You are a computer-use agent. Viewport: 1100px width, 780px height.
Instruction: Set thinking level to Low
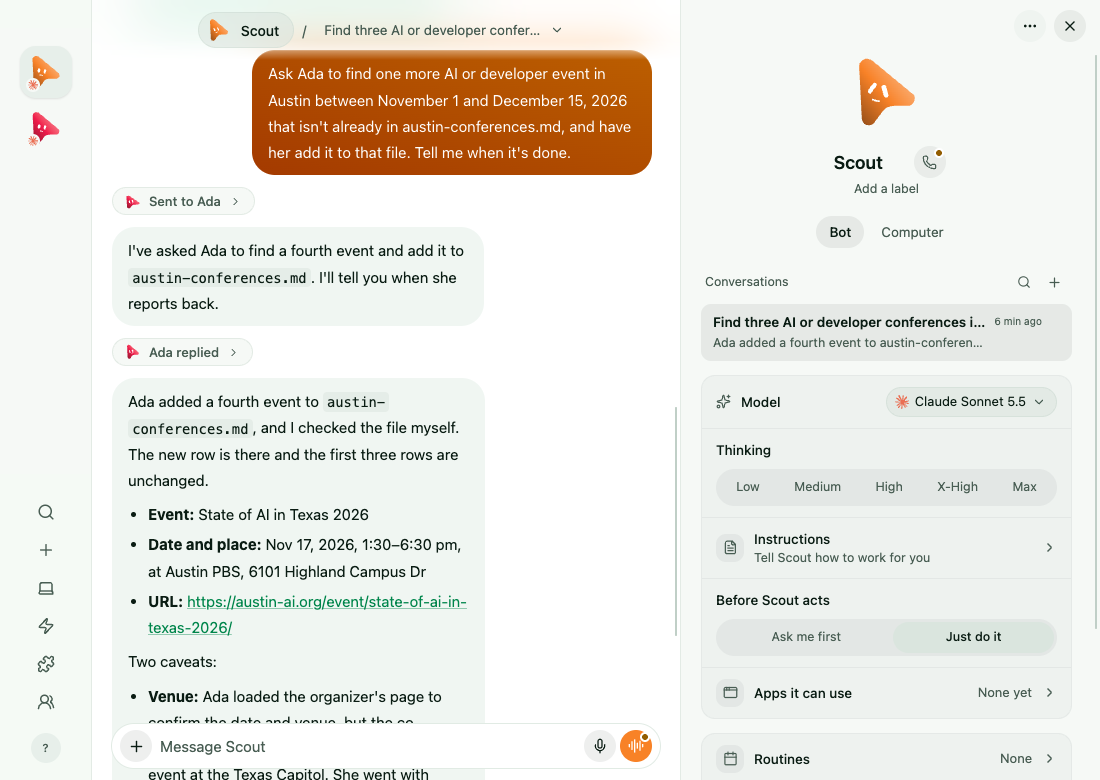pos(748,487)
